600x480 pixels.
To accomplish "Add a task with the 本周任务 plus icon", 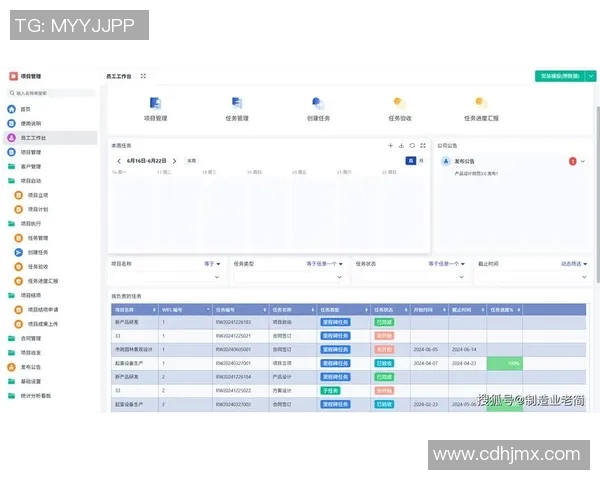I will point(391,145).
